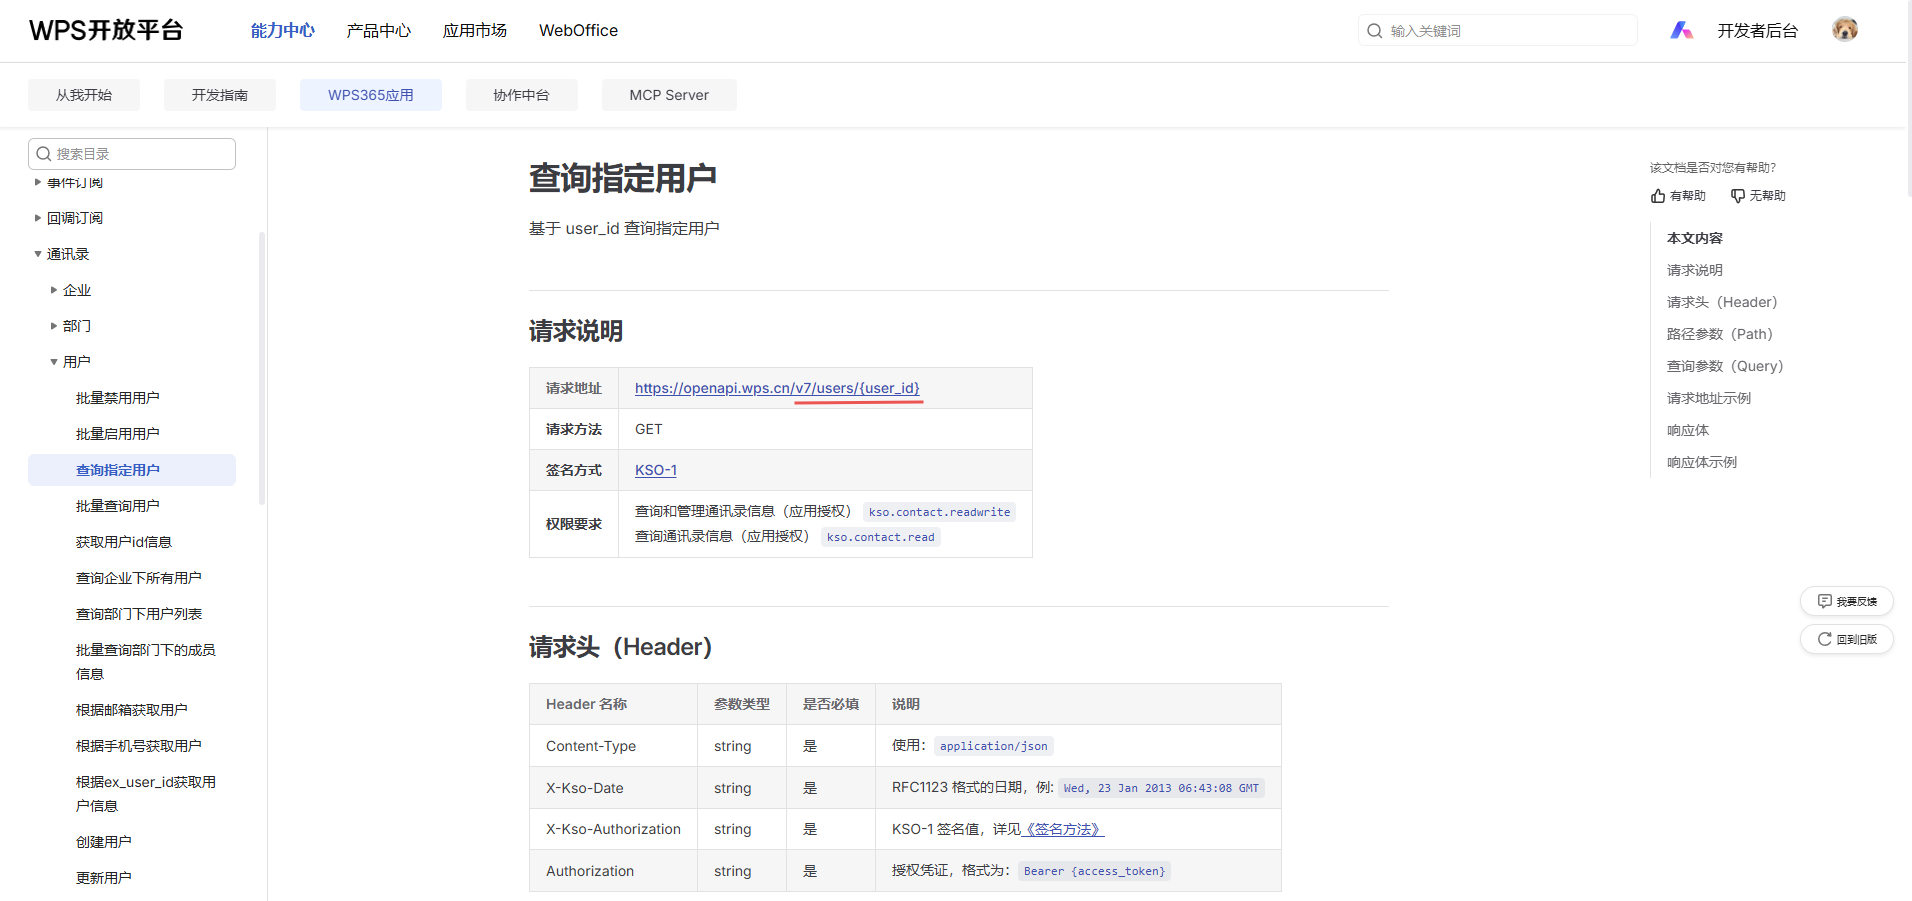Collapse the 用户 tree node
Image resolution: width=1912 pixels, height=901 pixels.
point(54,362)
